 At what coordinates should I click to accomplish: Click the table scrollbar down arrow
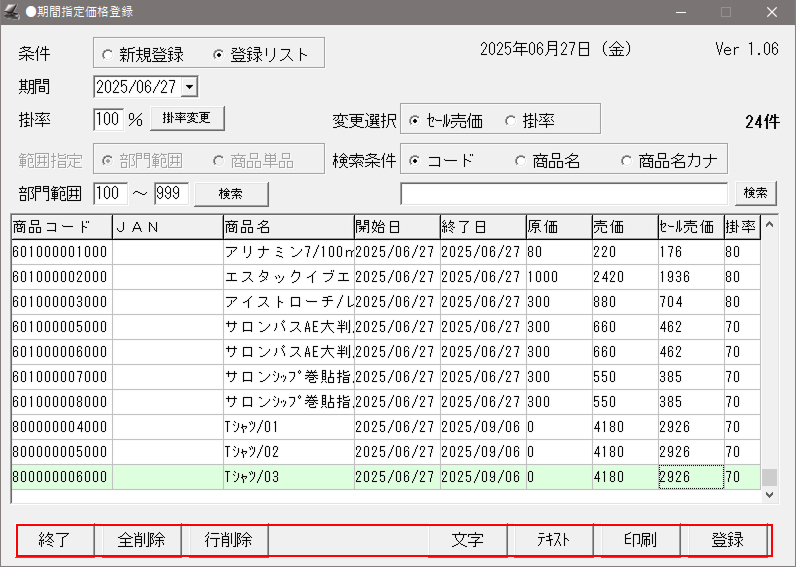769,494
